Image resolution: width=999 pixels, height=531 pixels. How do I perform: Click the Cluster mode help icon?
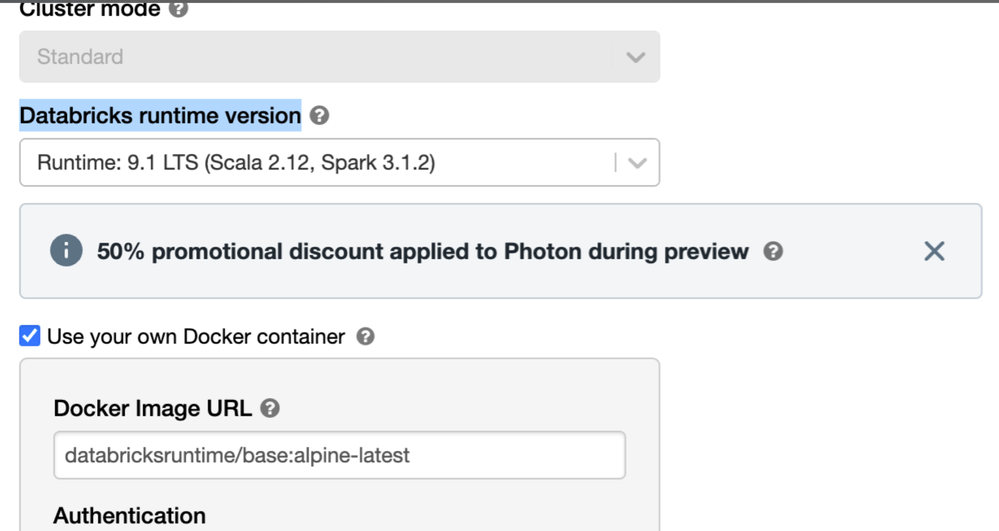click(x=178, y=10)
